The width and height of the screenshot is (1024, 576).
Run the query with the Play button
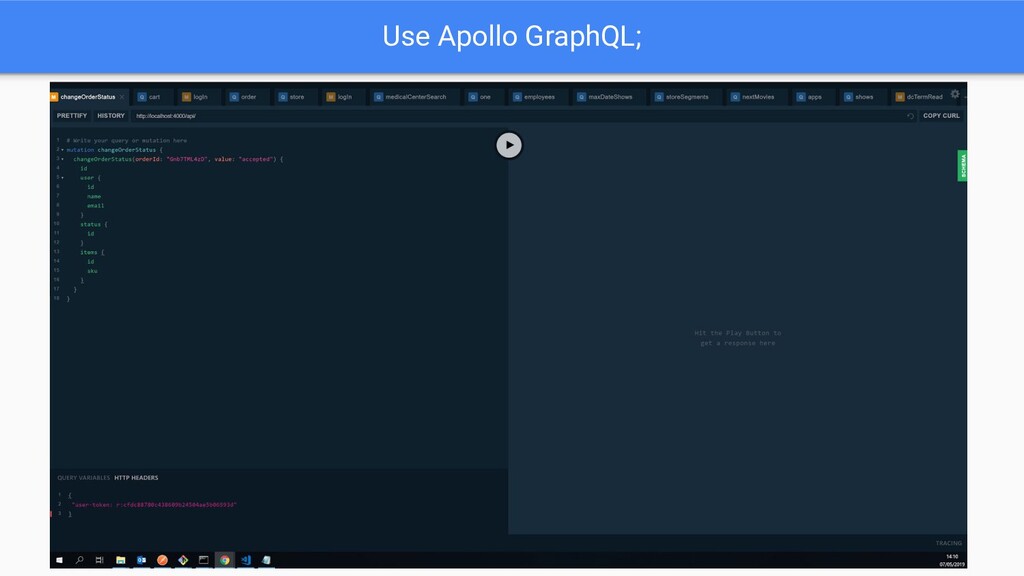(509, 145)
